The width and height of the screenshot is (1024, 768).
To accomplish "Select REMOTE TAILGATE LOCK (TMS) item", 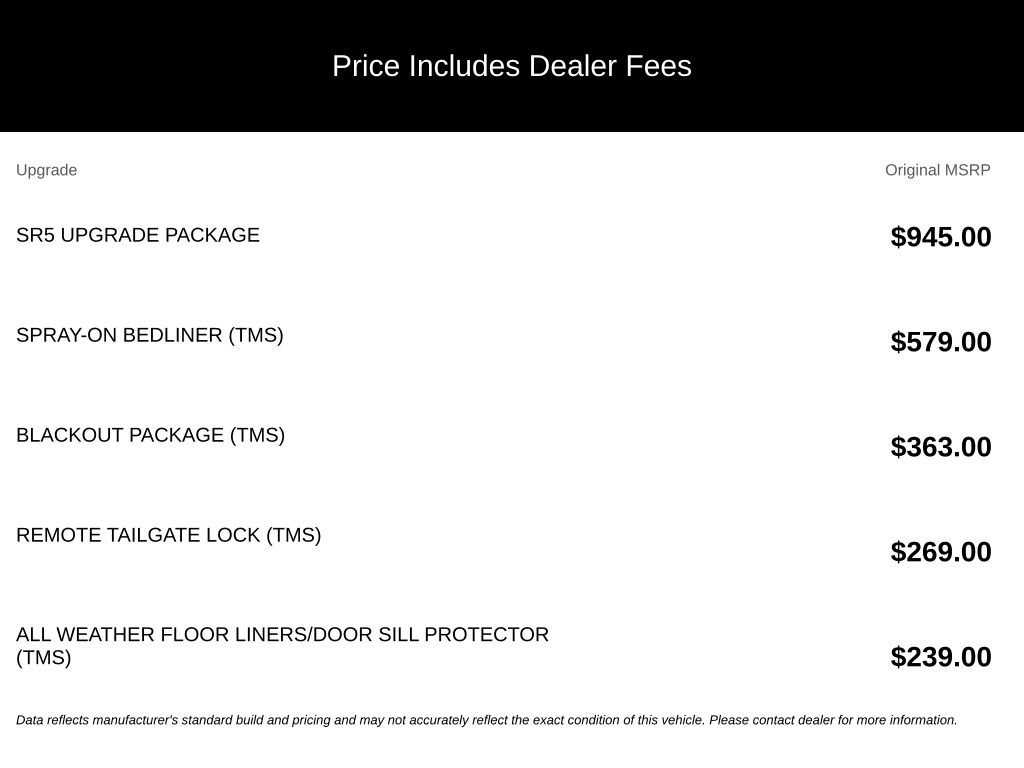I will point(168,535).
